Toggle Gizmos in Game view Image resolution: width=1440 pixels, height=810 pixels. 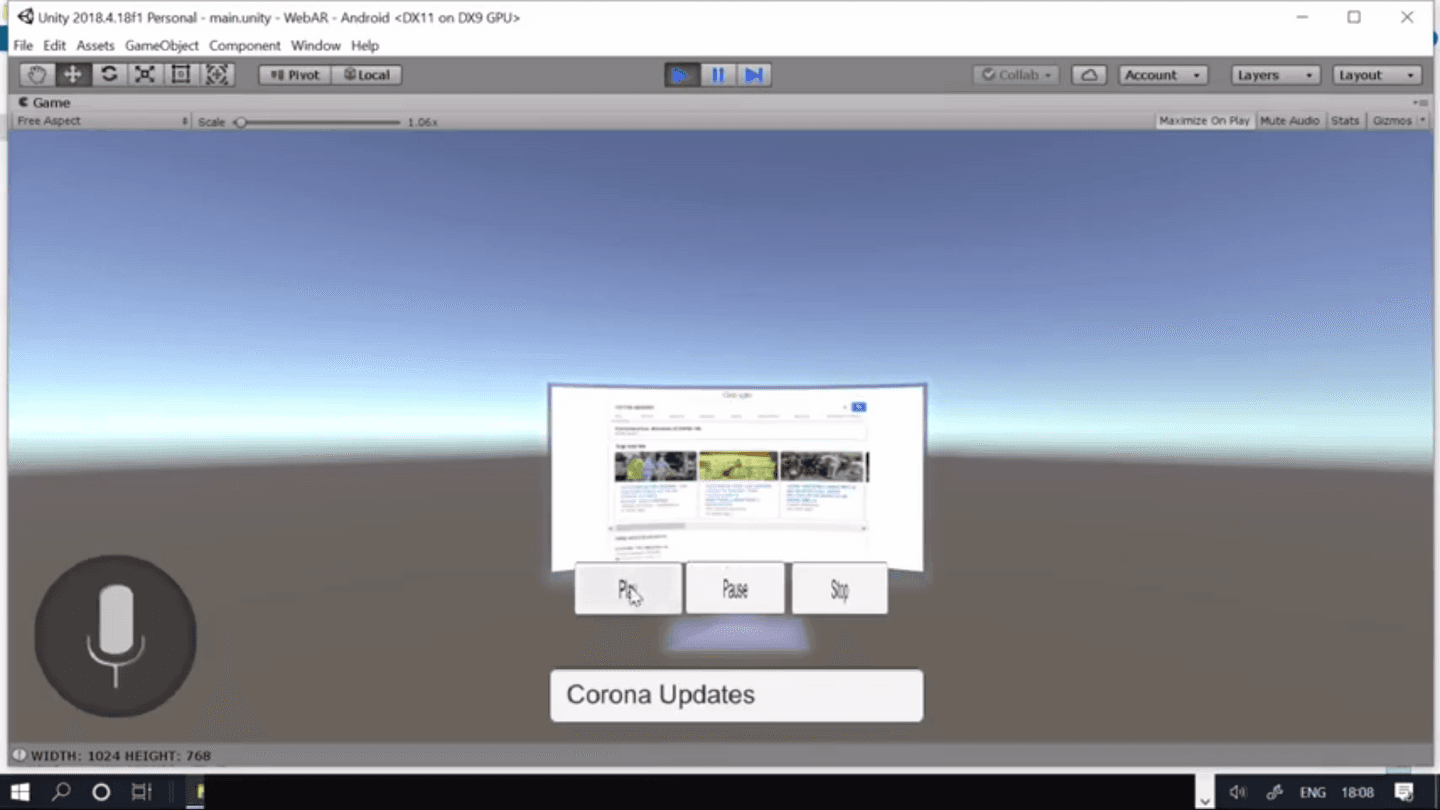[1391, 121]
